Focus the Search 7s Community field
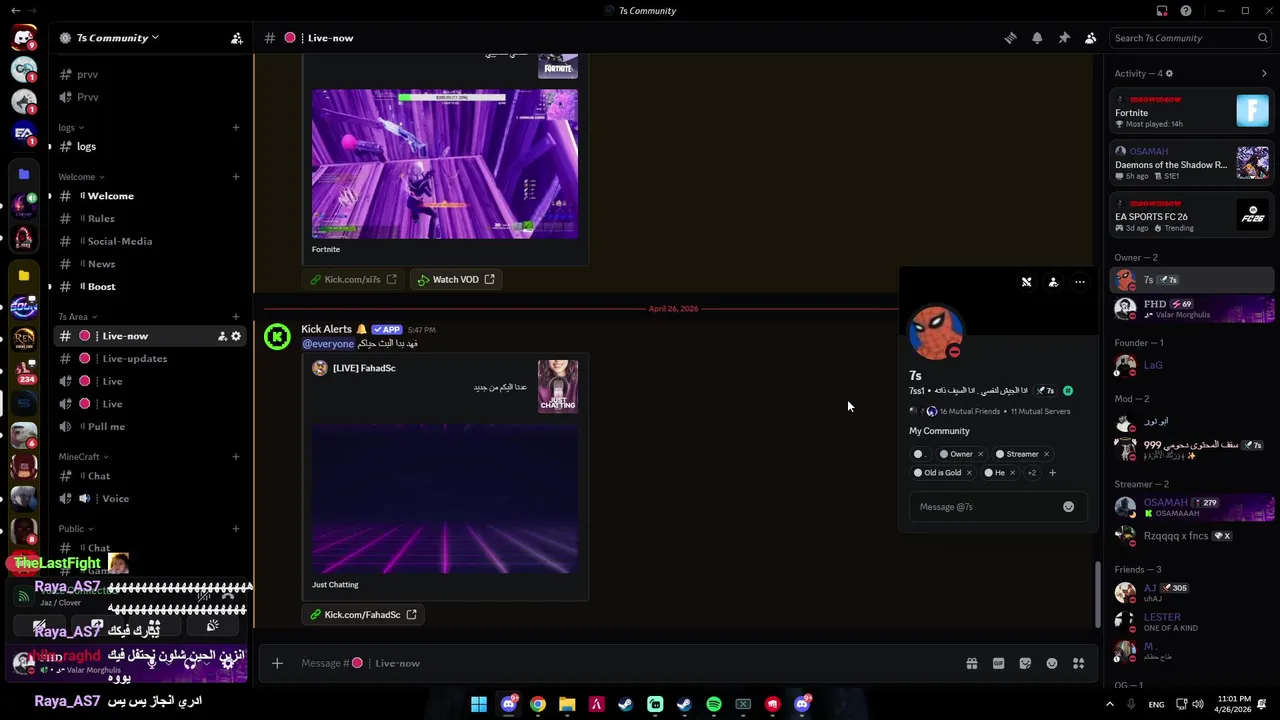Viewport: 1280px width, 720px height. (1190, 38)
